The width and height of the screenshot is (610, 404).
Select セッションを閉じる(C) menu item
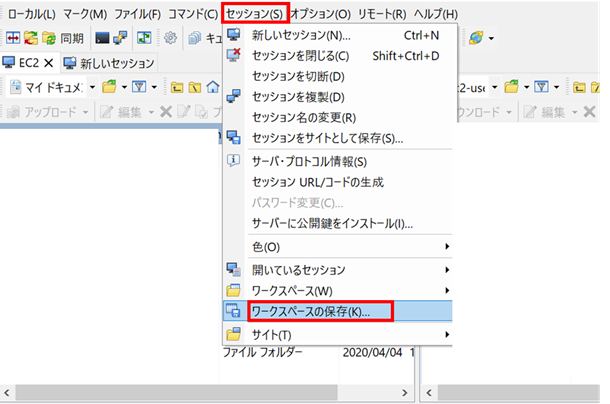point(338,56)
